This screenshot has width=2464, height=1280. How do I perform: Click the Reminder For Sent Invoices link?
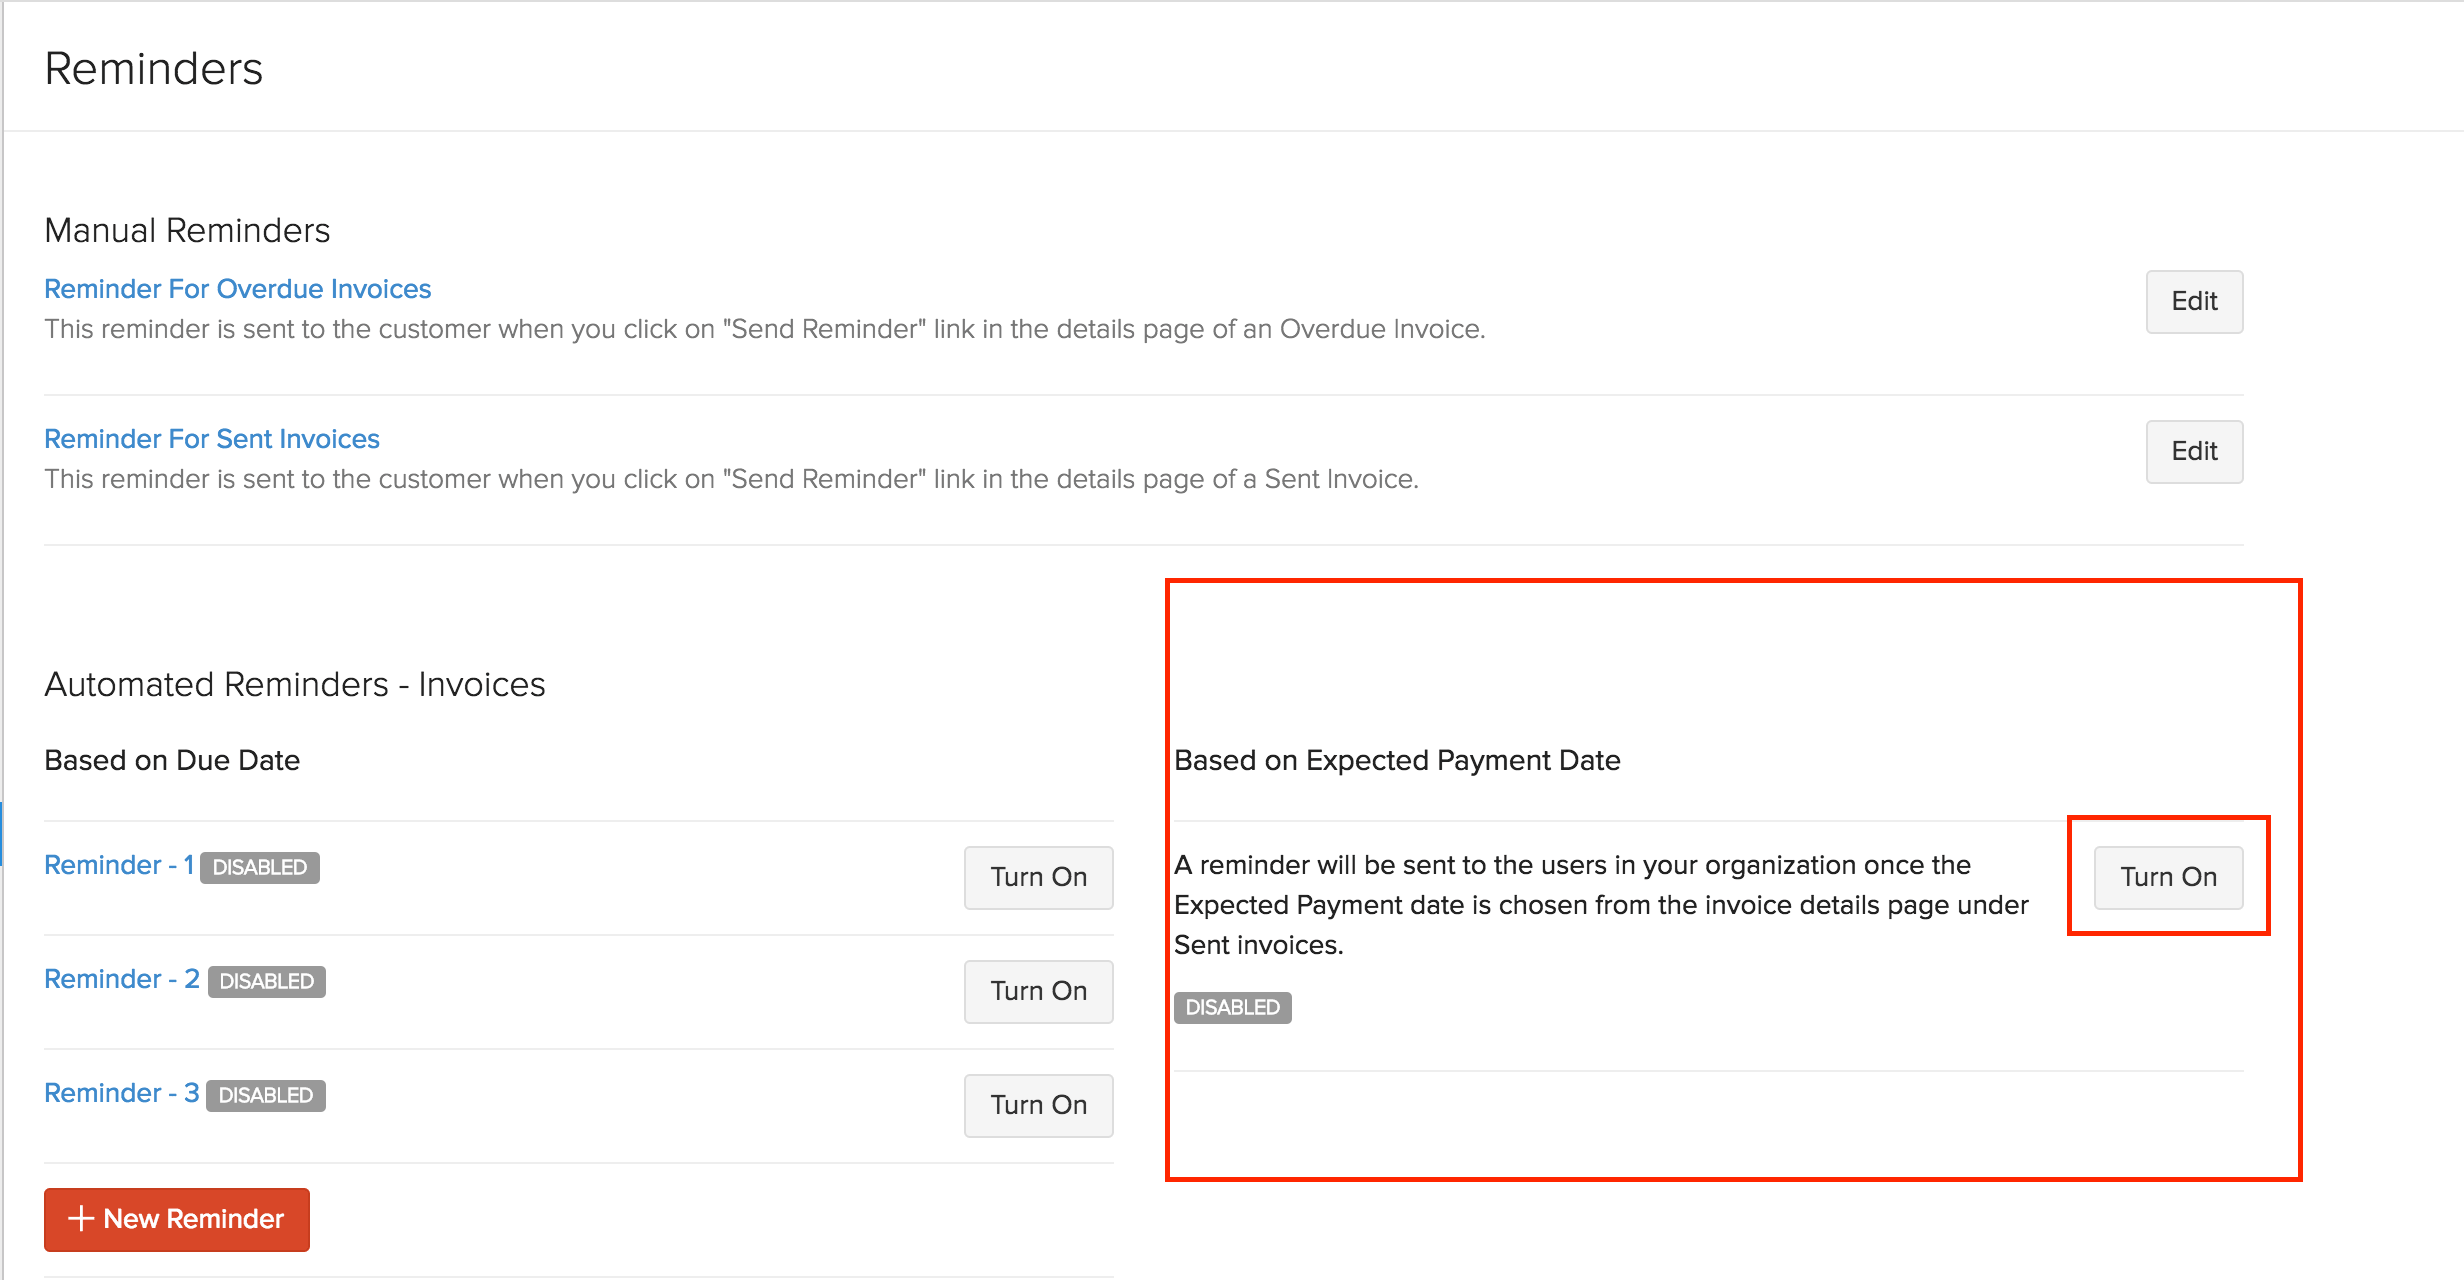pyautogui.click(x=212, y=439)
